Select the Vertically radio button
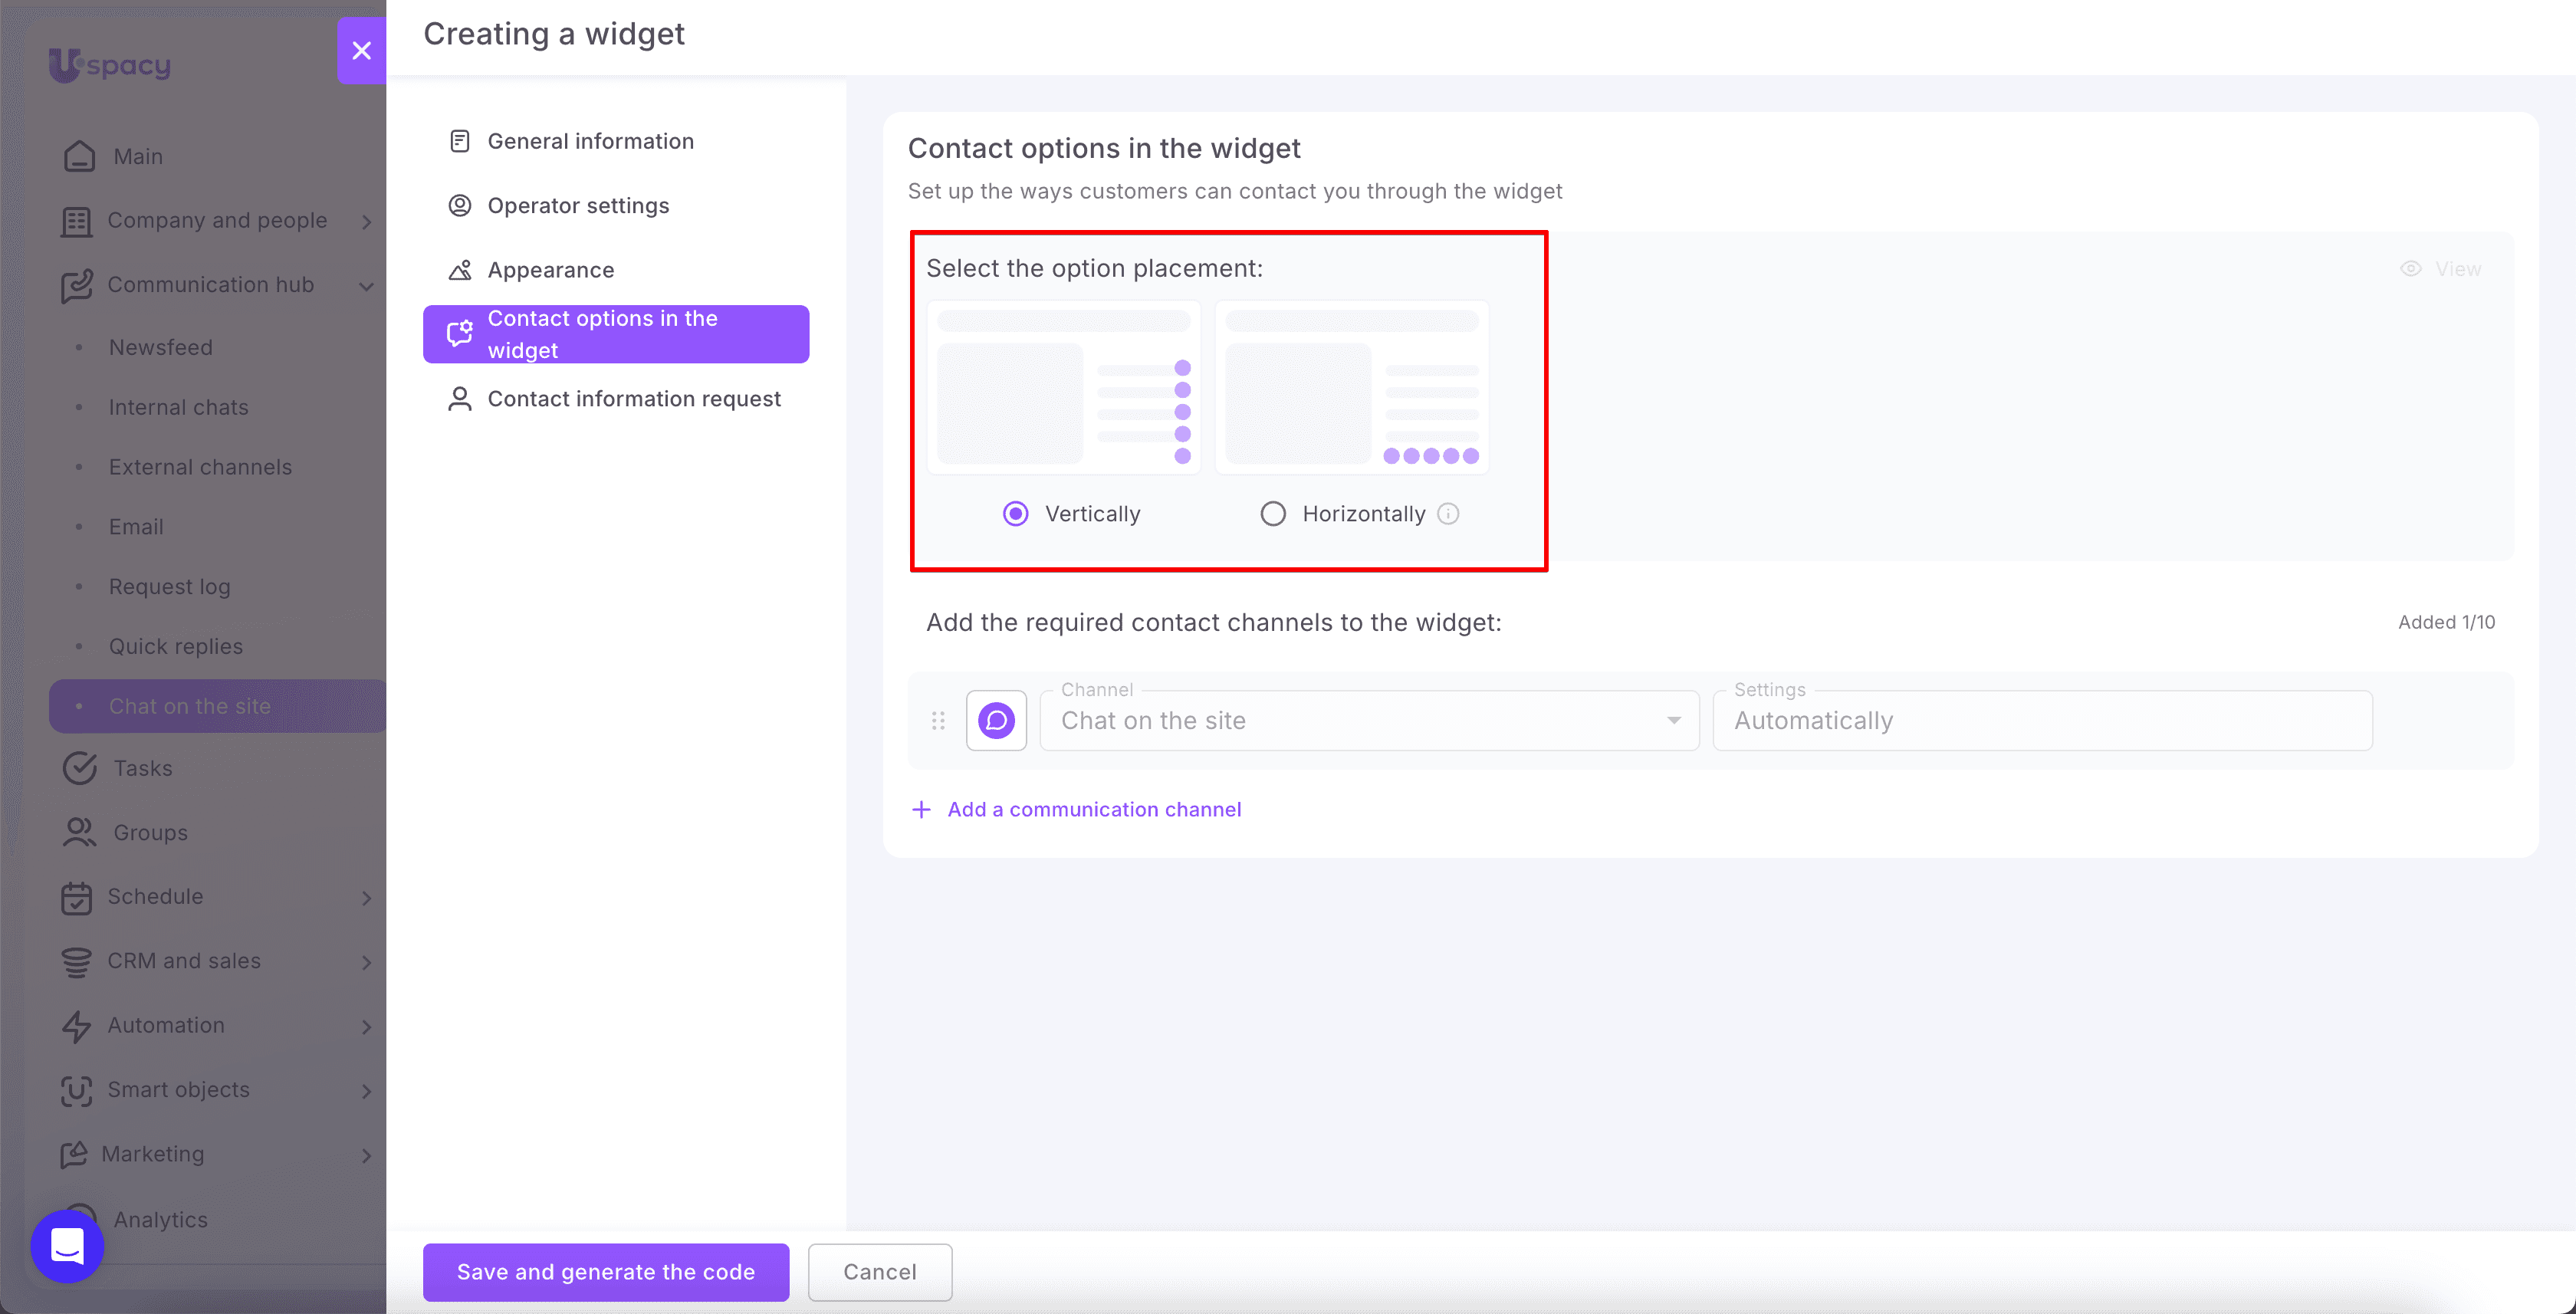The height and width of the screenshot is (1314, 2576). [x=1015, y=513]
